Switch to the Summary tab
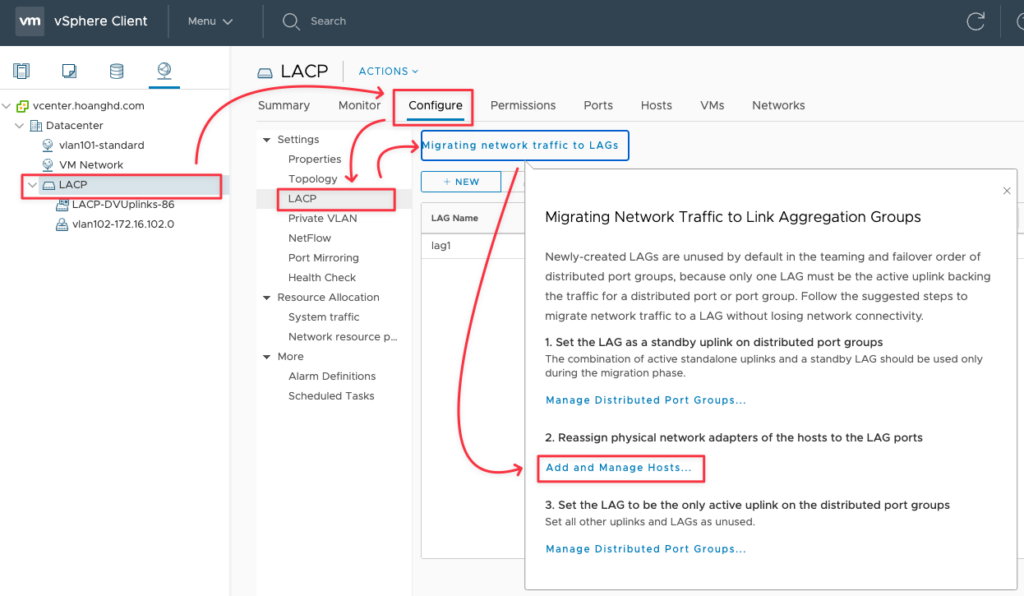Viewport: 1024px width, 596px height. (283, 105)
